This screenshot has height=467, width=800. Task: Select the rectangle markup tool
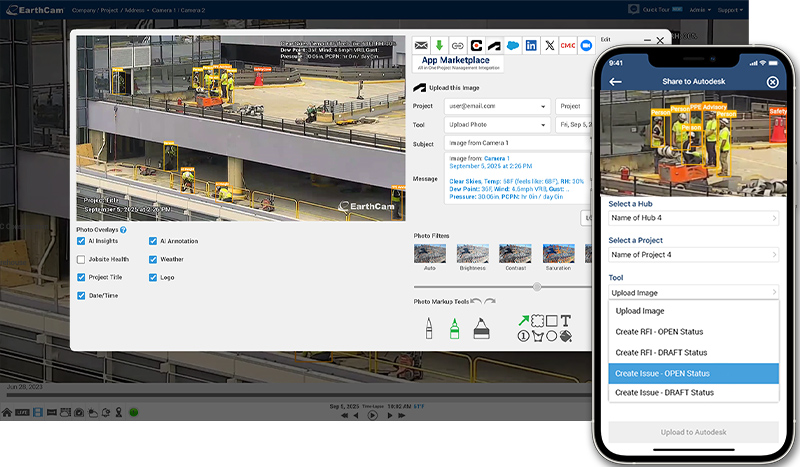(552, 321)
